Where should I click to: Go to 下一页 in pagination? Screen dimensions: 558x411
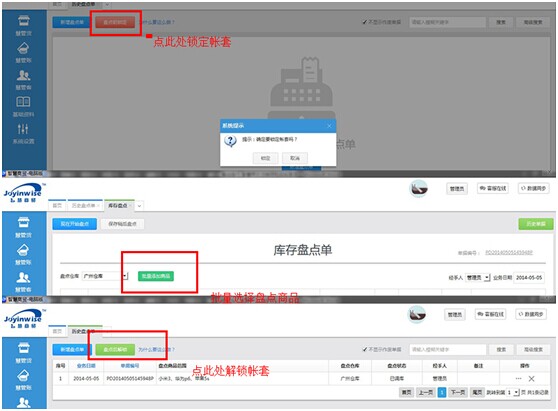458,392
